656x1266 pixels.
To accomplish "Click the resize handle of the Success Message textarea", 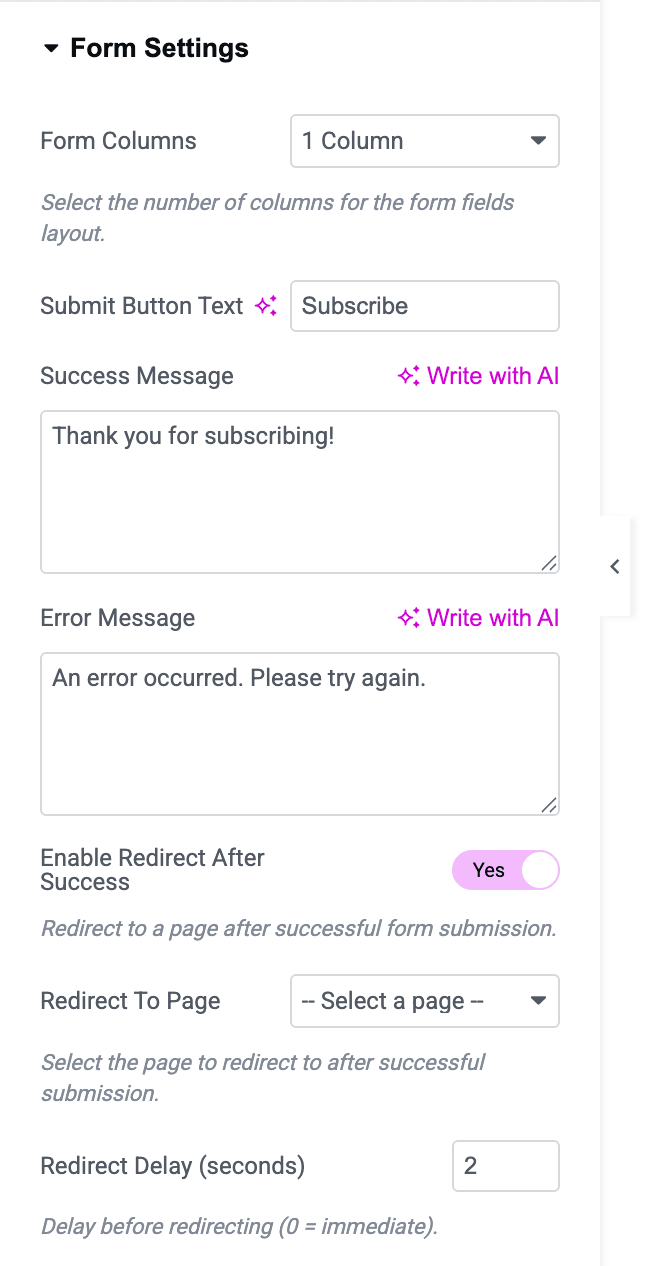I will click(x=549, y=563).
